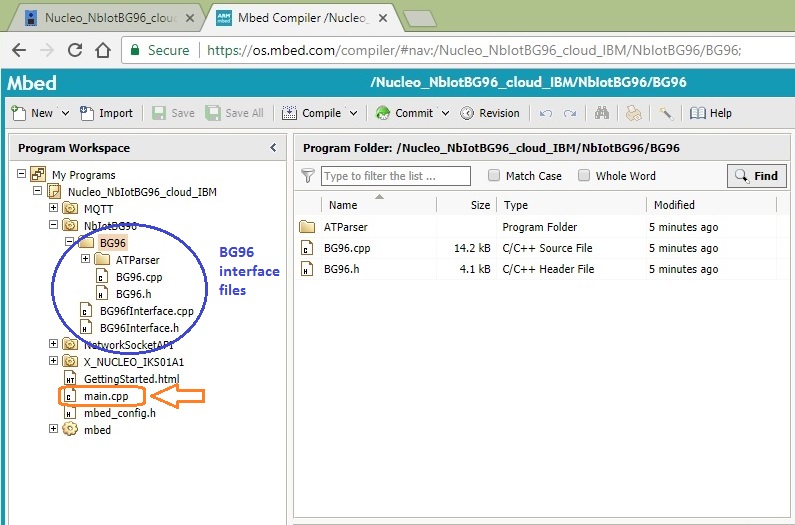Viewport: 795px width, 525px height.
Task: Expand the MQTT folder in tree
Action: click(54, 208)
